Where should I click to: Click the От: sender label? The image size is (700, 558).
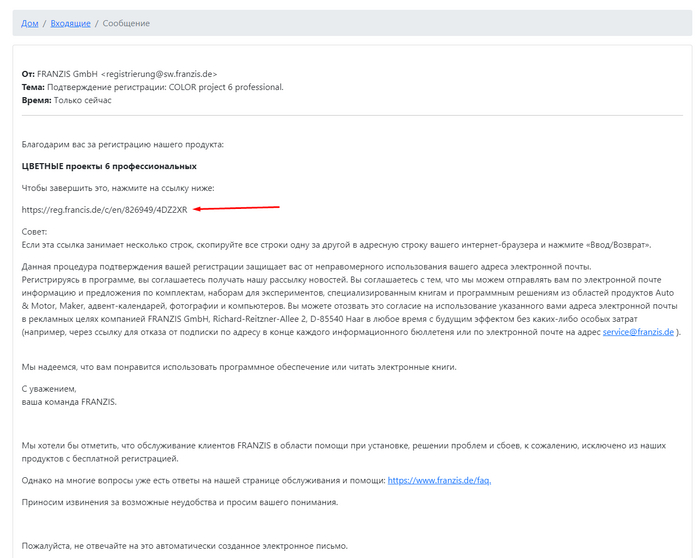pos(28,74)
